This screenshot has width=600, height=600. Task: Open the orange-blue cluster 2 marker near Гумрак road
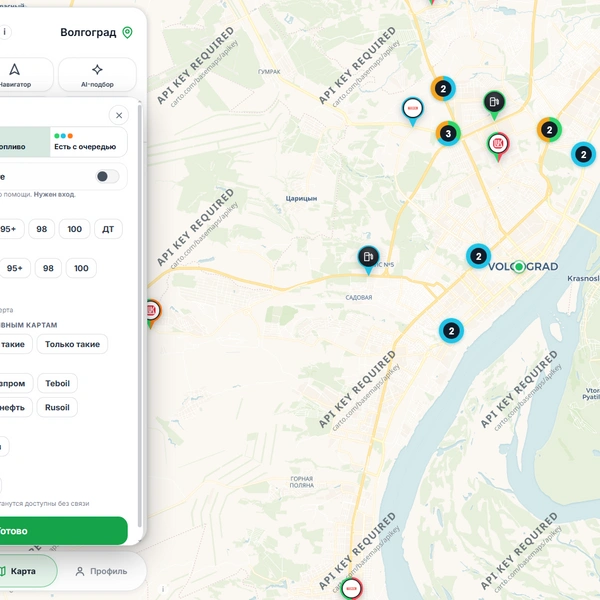point(443,89)
